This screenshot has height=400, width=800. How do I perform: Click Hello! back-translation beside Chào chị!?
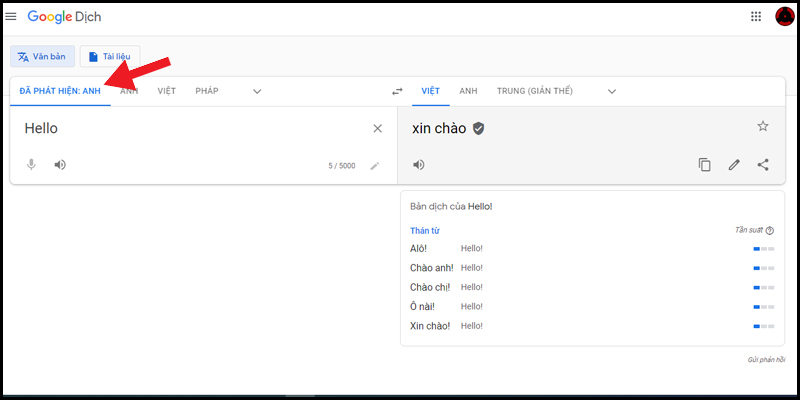pos(472,287)
